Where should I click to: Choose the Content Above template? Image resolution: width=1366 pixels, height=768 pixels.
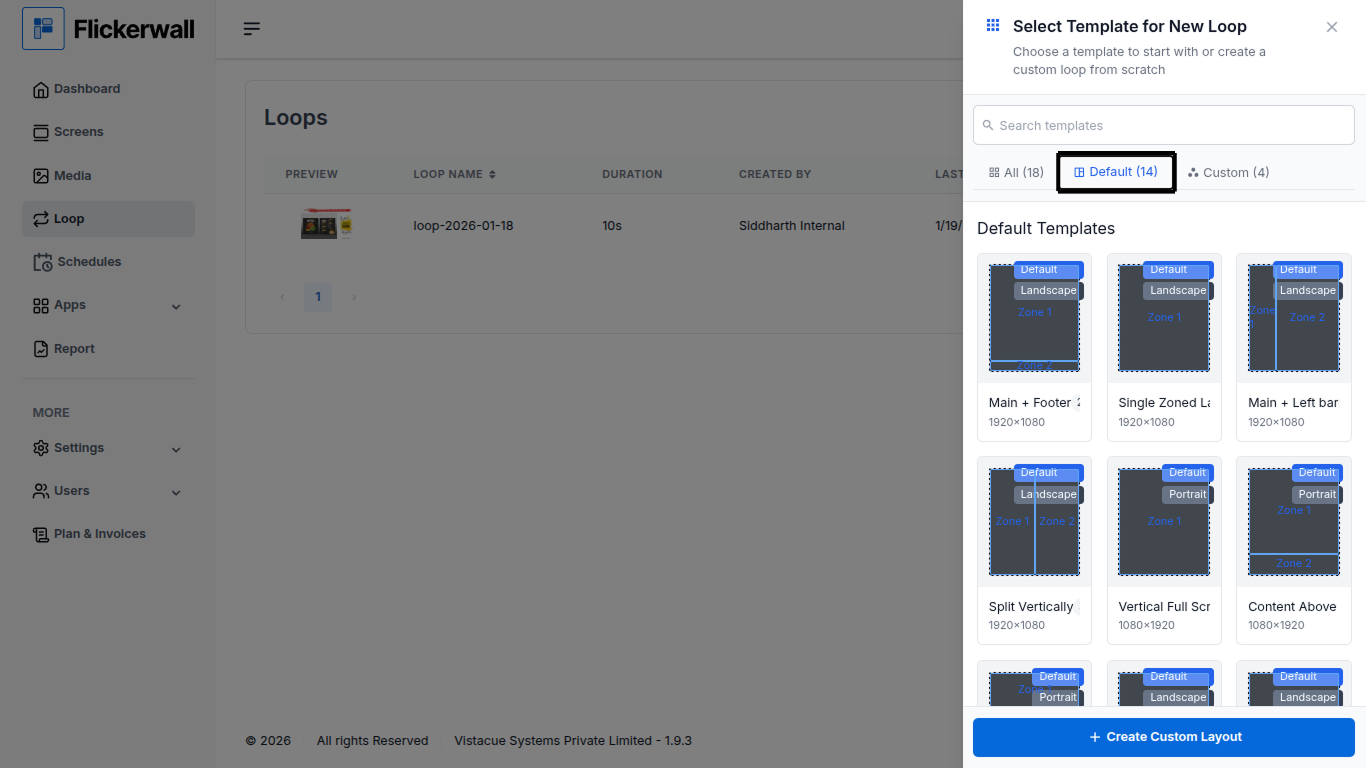tap(1294, 551)
